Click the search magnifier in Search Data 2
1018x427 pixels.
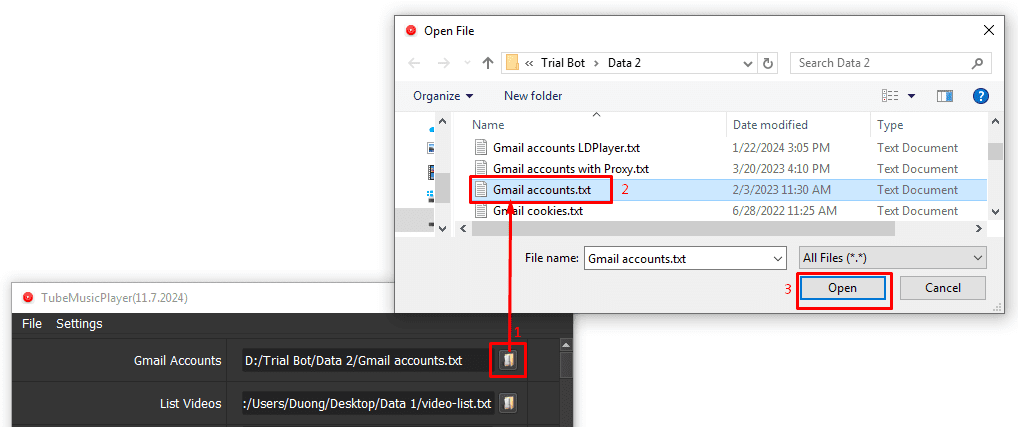(x=977, y=64)
